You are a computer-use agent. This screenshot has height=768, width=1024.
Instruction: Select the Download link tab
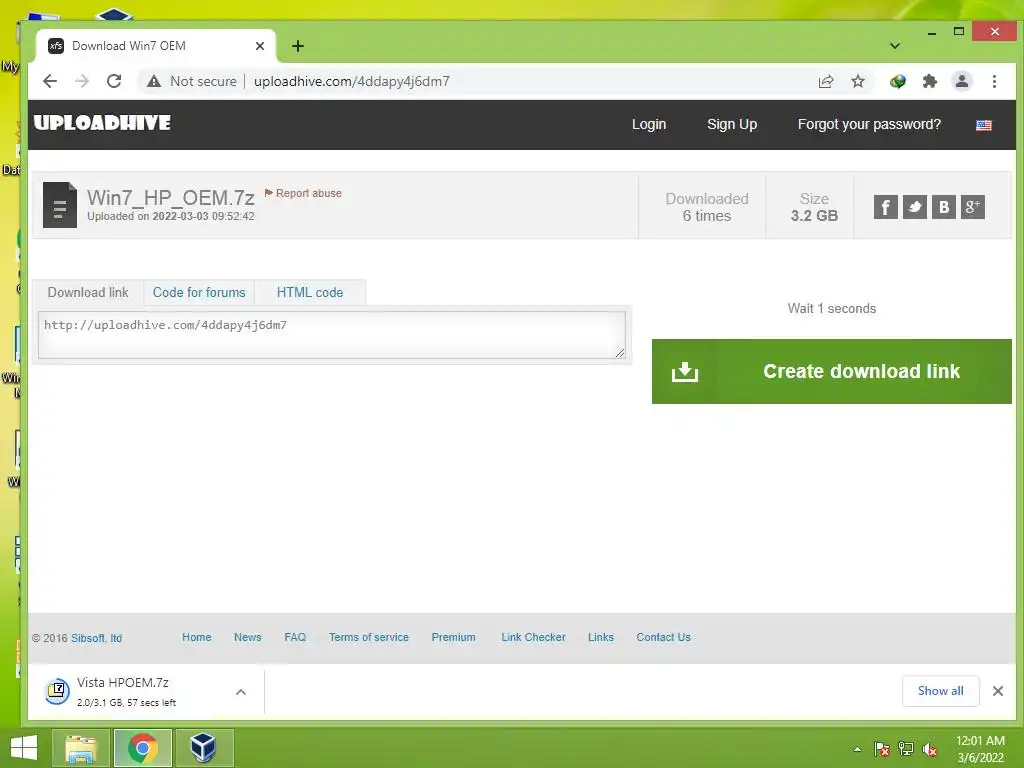[88, 292]
